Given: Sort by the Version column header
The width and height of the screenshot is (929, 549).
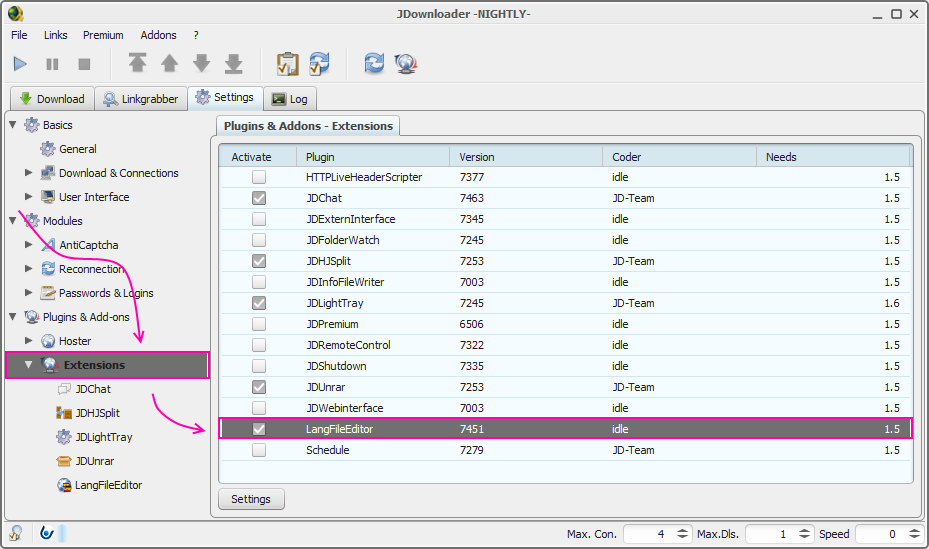Looking at the screenshot, I should [526, 157].
